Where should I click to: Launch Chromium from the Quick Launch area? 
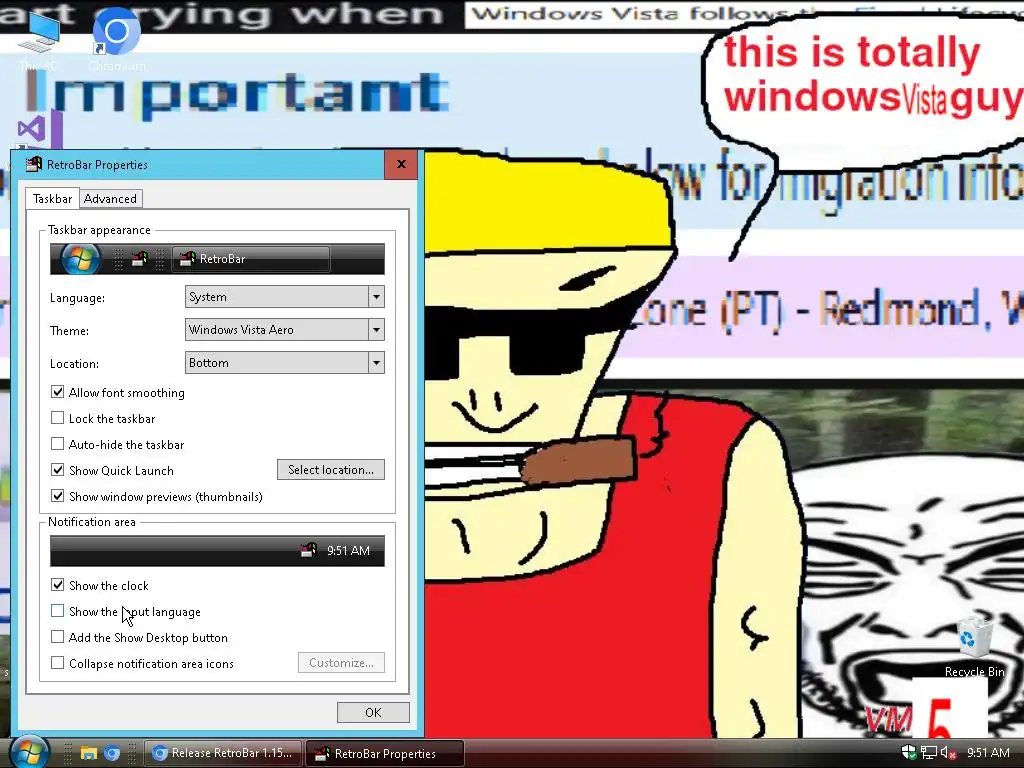point(112,753)
